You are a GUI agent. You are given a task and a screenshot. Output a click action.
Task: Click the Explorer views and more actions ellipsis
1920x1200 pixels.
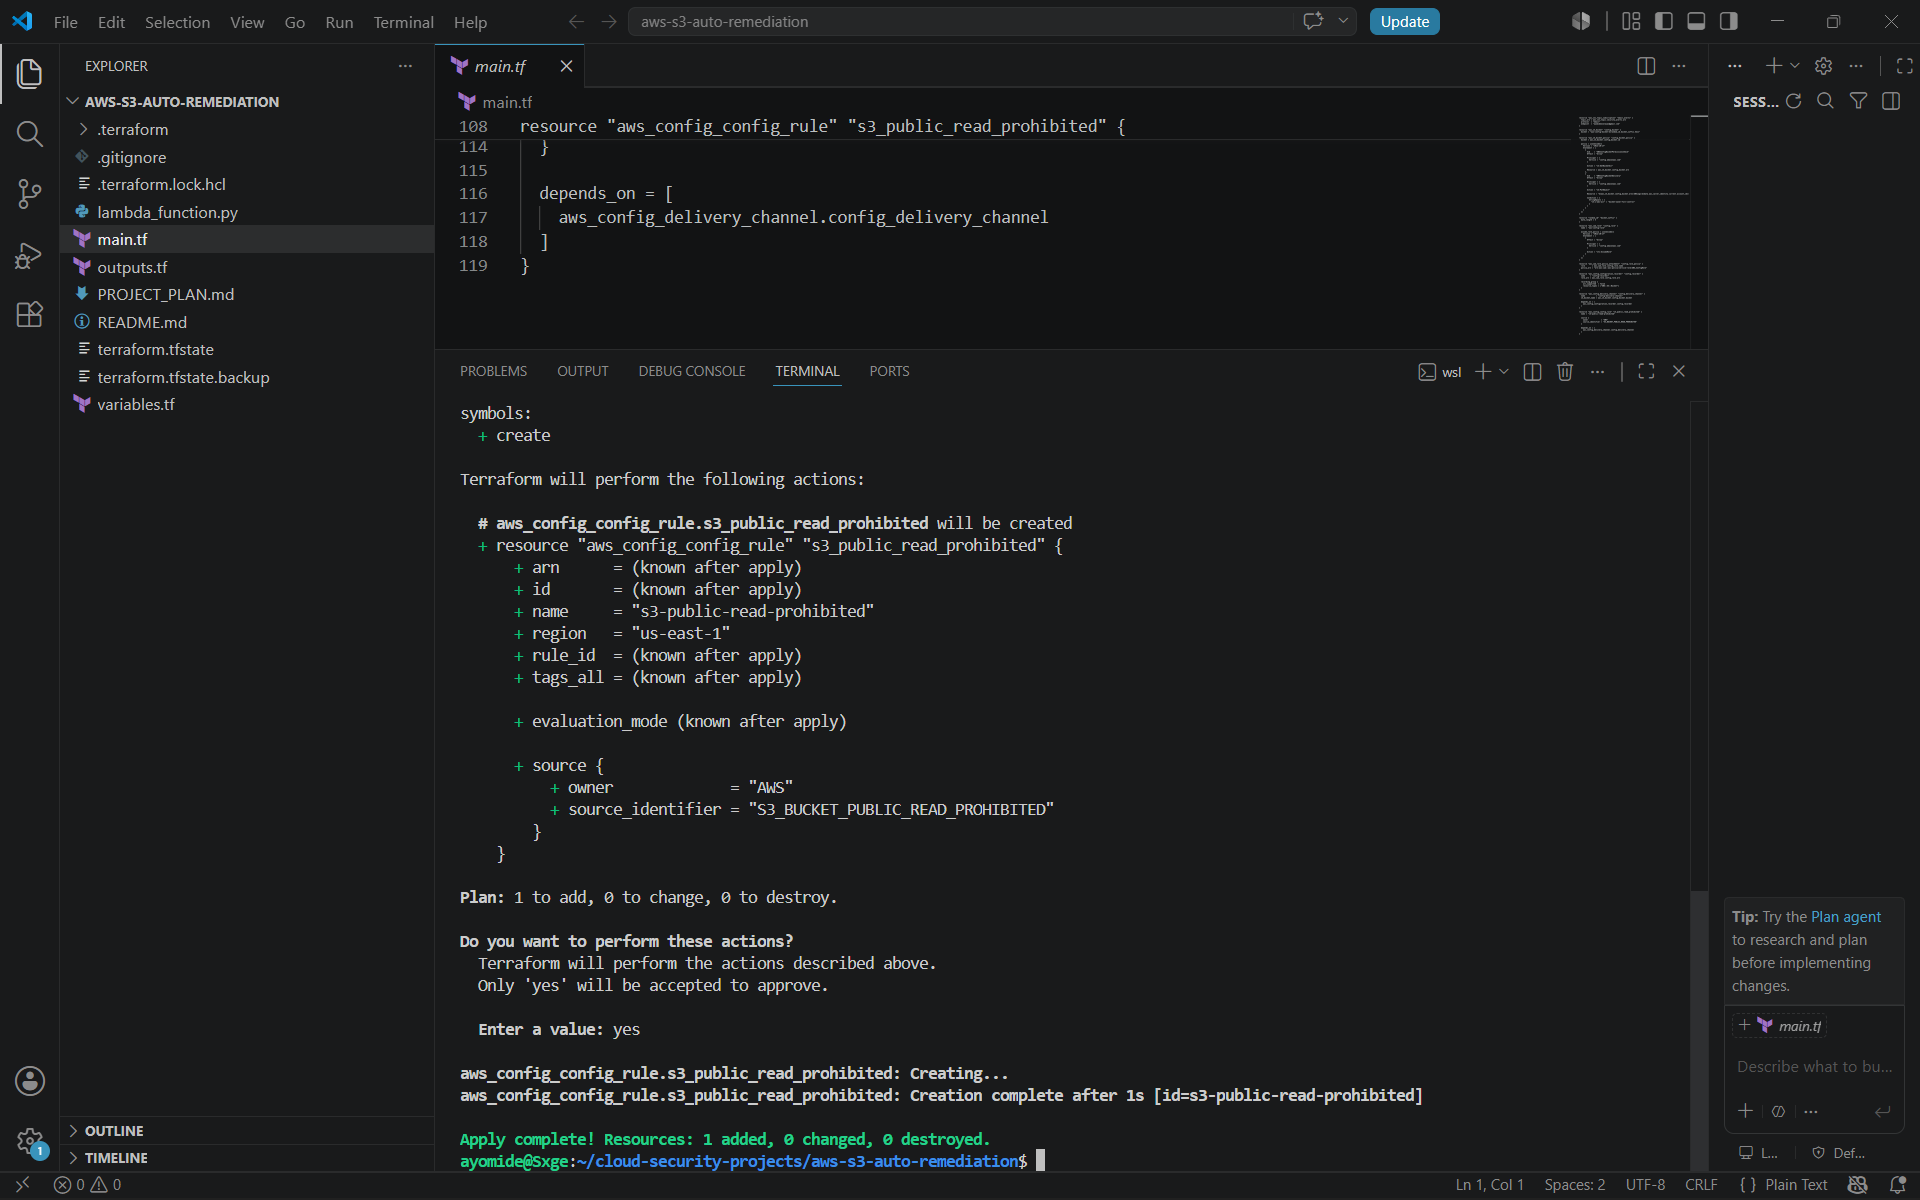click(x=405, y=66)
